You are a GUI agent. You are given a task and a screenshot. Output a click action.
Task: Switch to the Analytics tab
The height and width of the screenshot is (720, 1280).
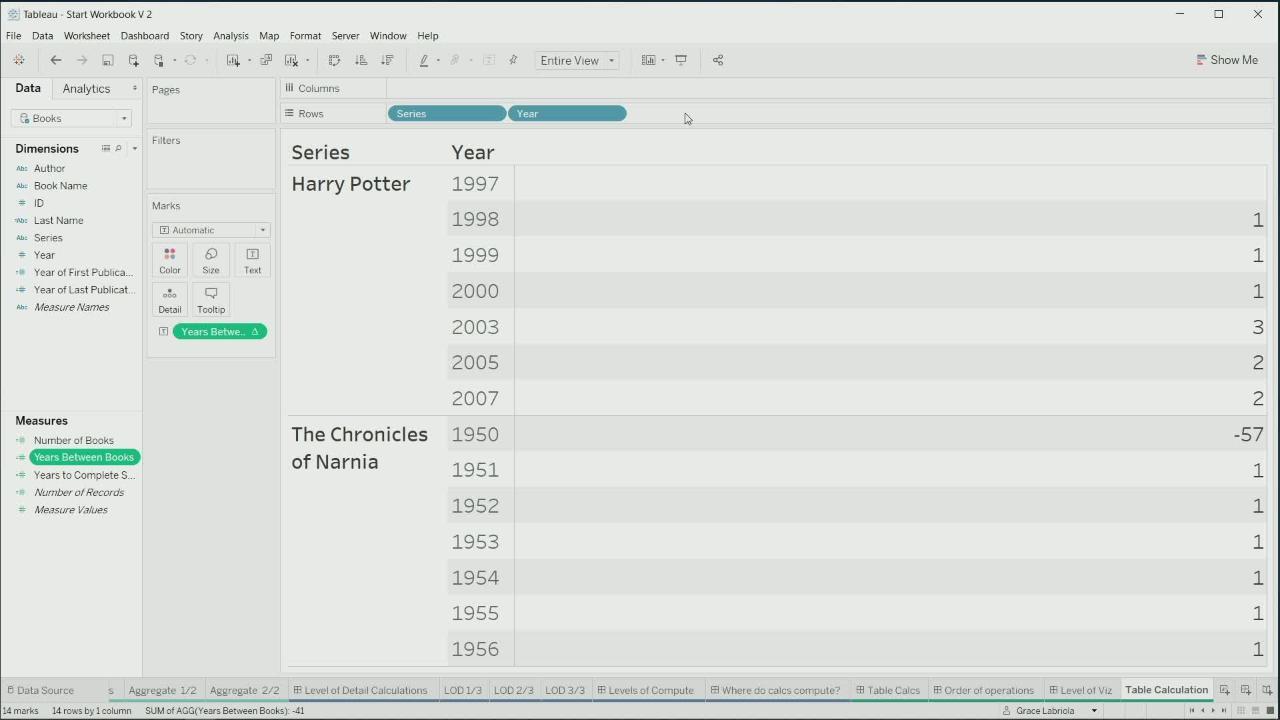[86, 88]
